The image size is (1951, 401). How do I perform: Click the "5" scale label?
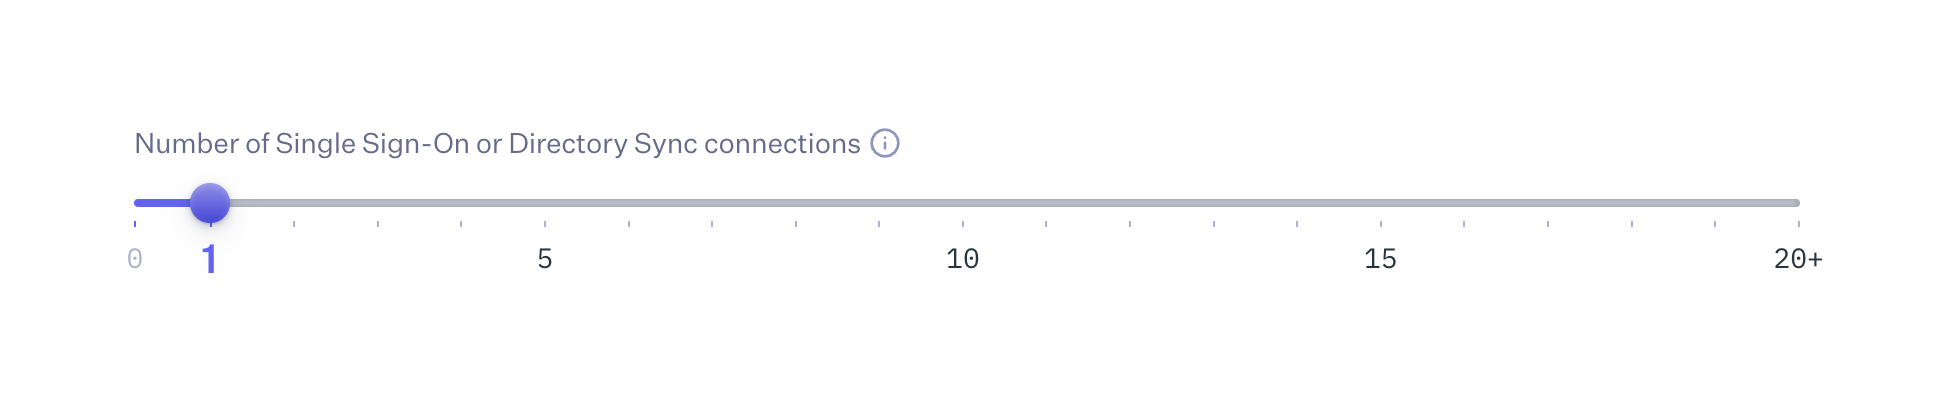[545, 260]
